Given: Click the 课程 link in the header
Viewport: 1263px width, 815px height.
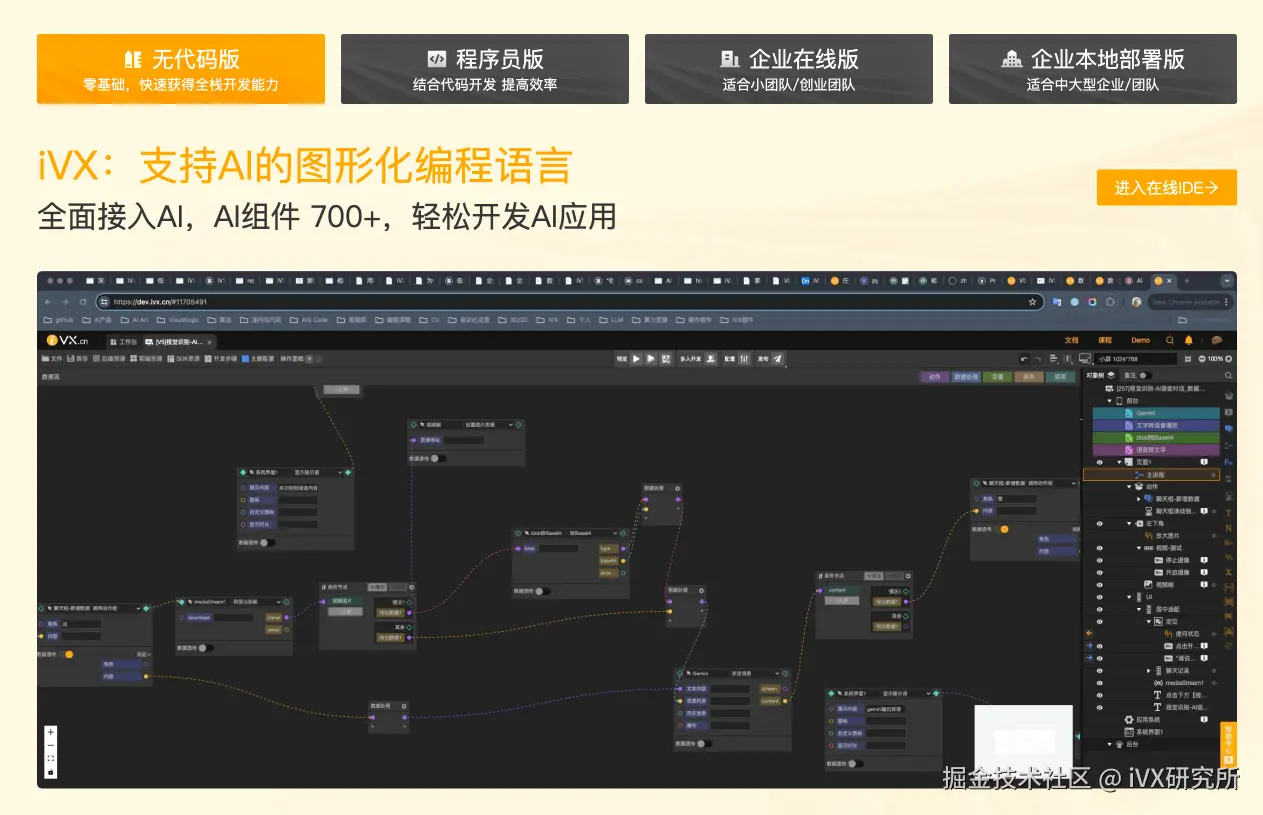Looking at the screenshot, I should [1105, 341].
